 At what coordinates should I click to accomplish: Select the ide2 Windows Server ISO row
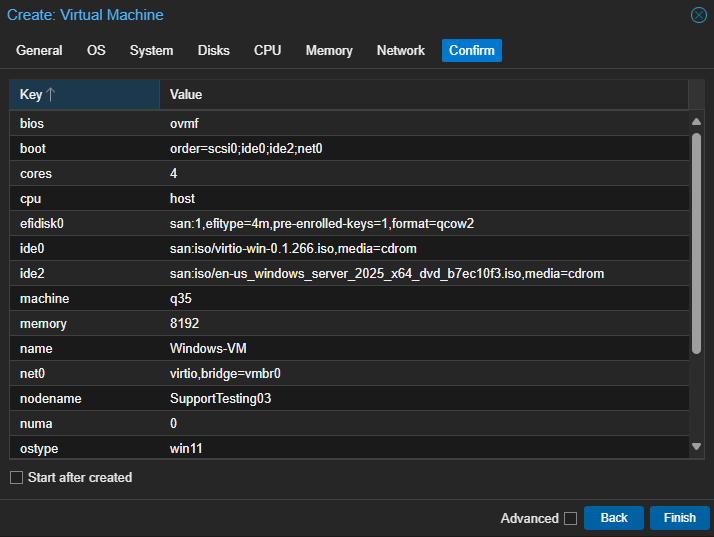(x=349, y=273)
